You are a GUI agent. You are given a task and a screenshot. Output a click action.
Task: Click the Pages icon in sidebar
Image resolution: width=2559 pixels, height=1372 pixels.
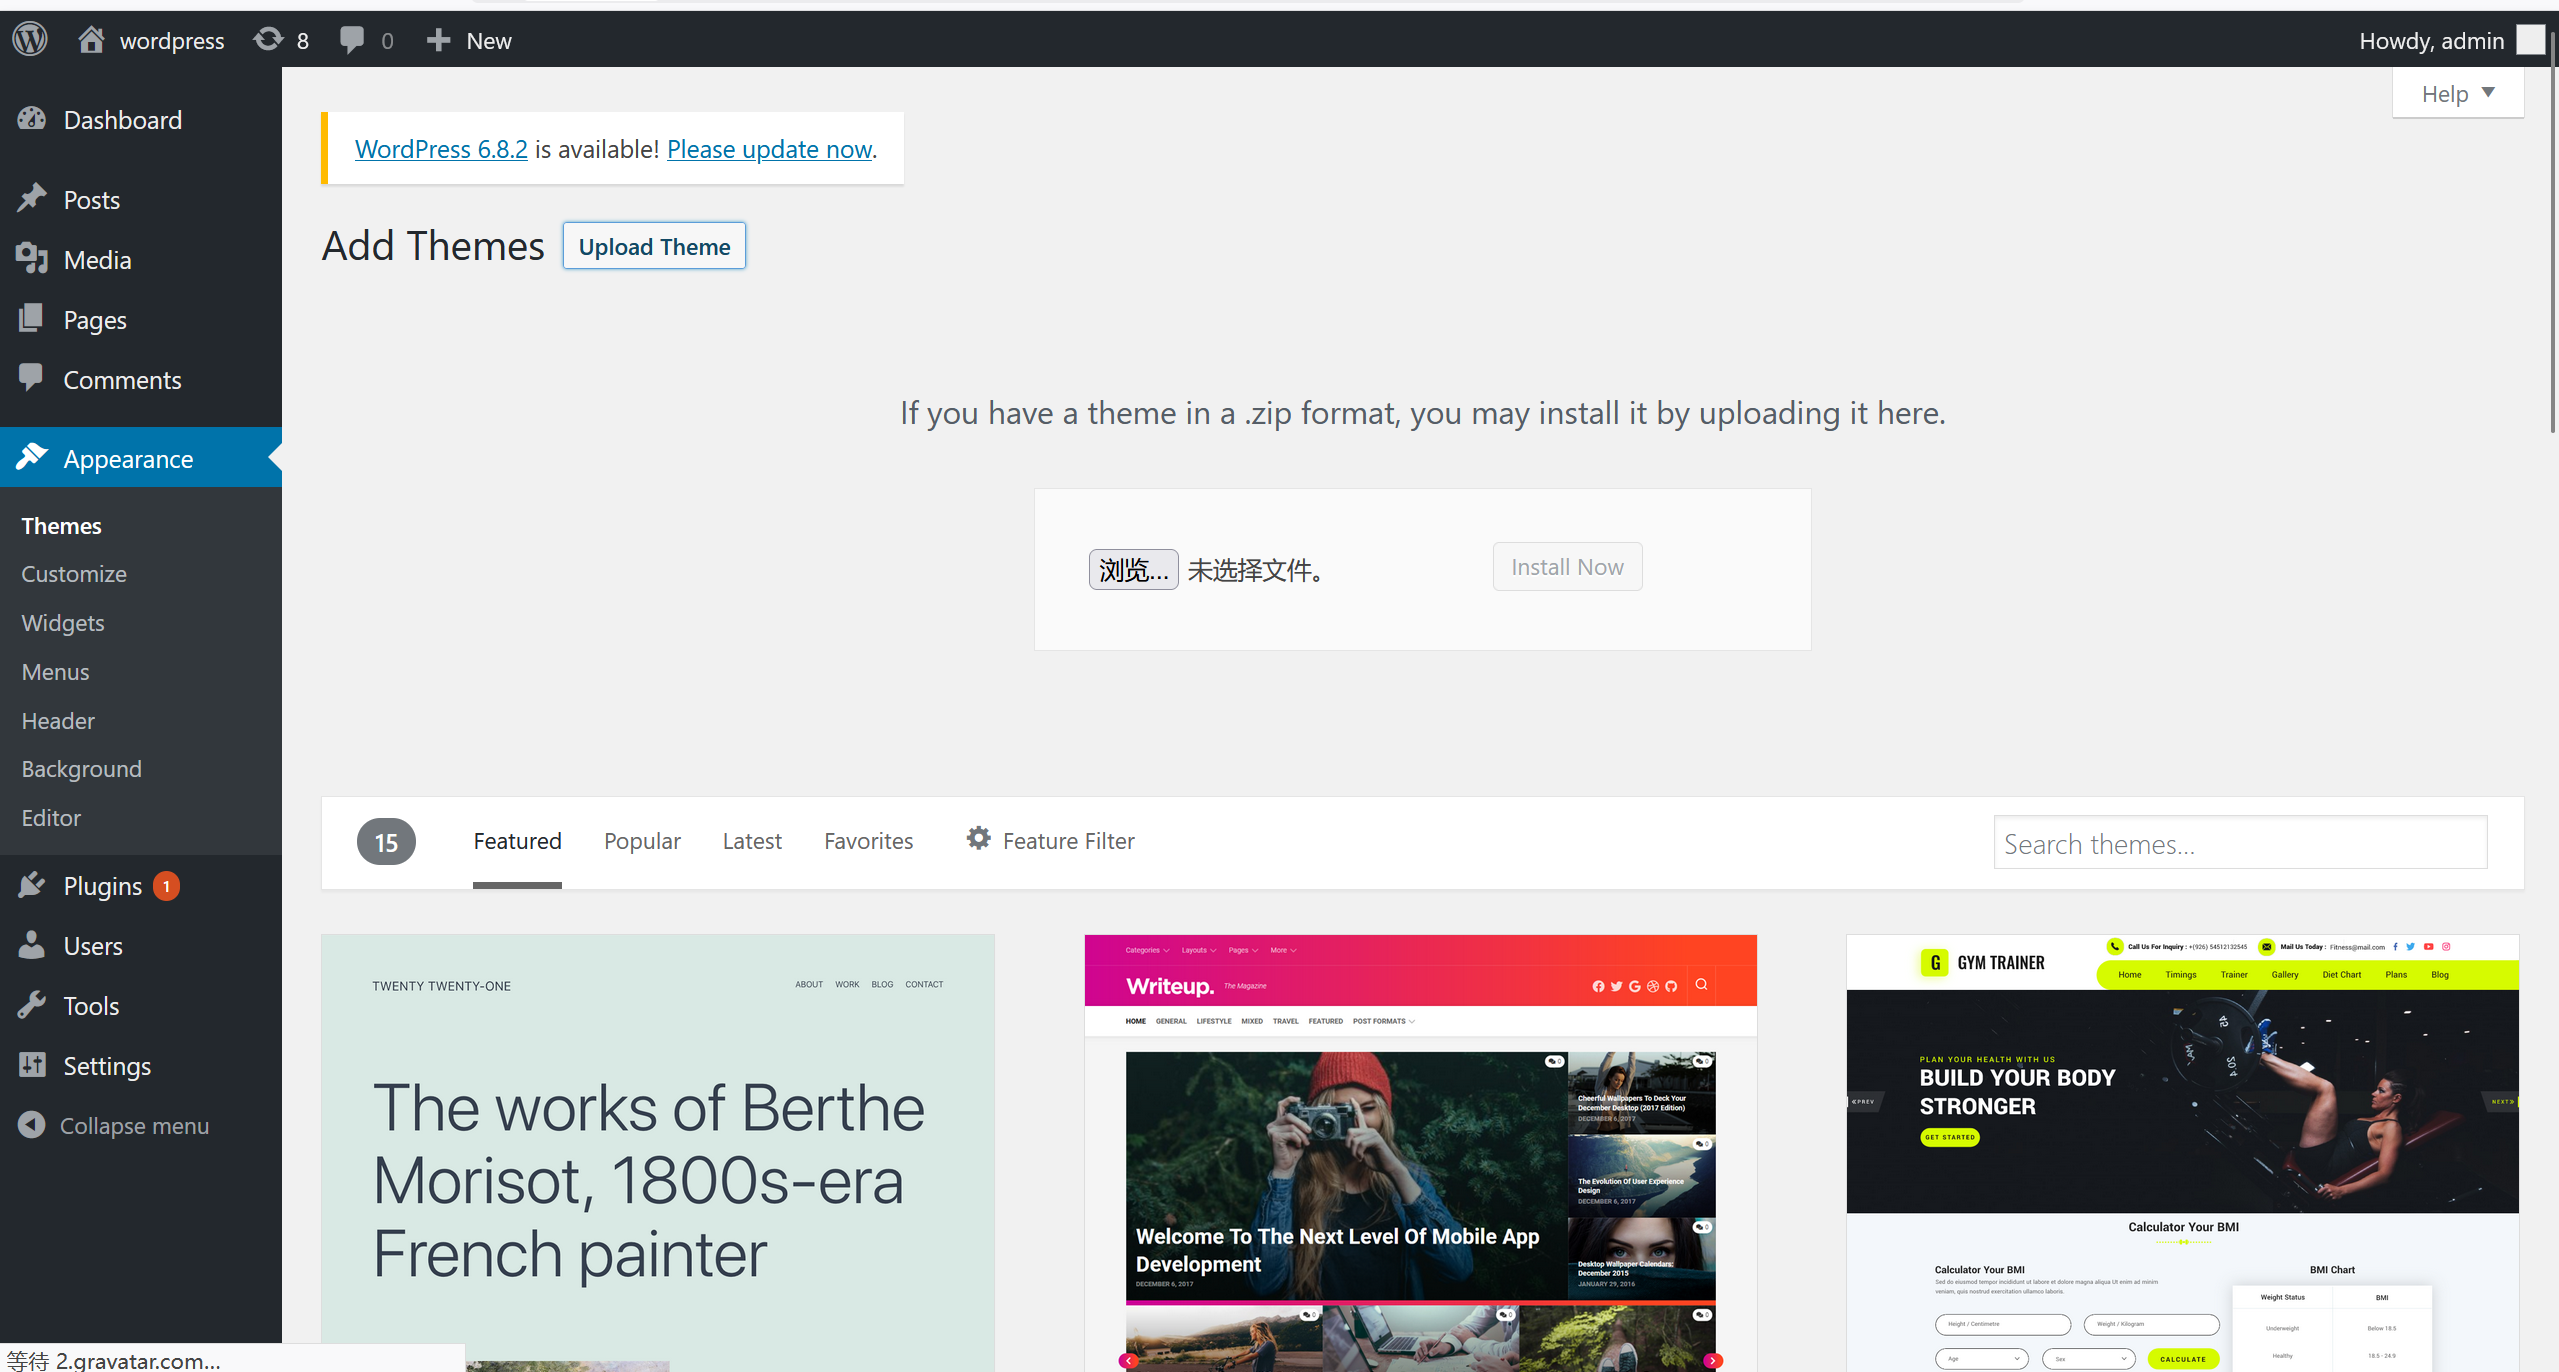(32, 319)
